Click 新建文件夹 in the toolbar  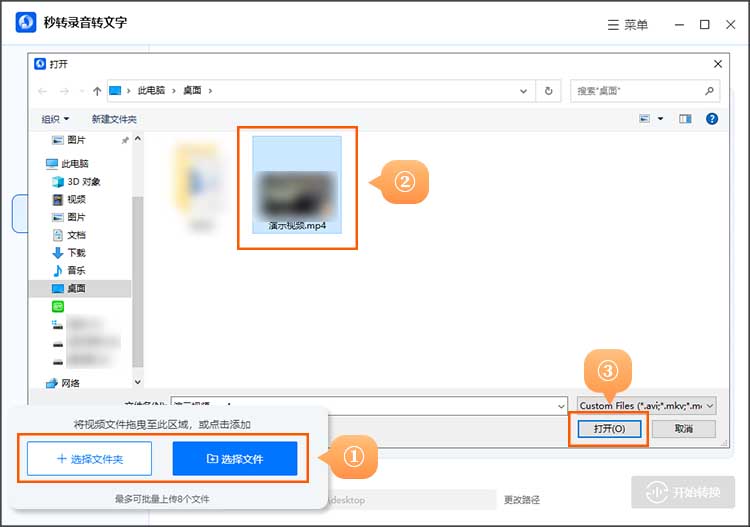[114, 119]
